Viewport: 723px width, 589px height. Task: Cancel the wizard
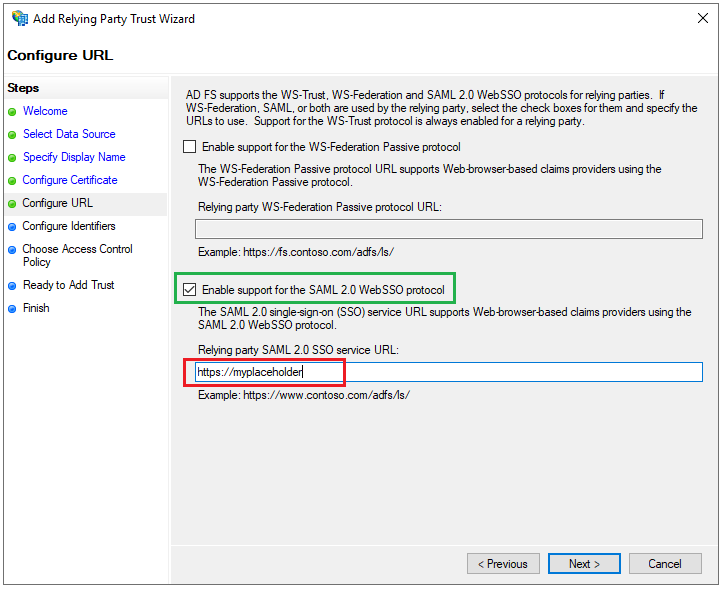pos(665,564)
